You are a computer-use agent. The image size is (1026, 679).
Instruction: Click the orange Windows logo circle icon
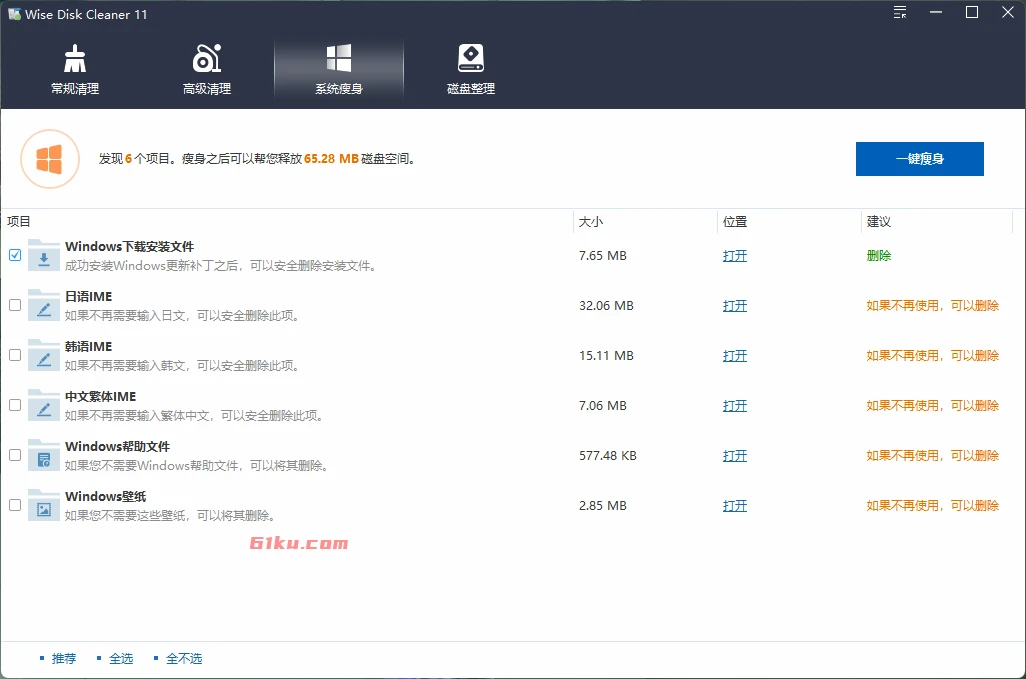pyautogui.click(x=50, y=159)
